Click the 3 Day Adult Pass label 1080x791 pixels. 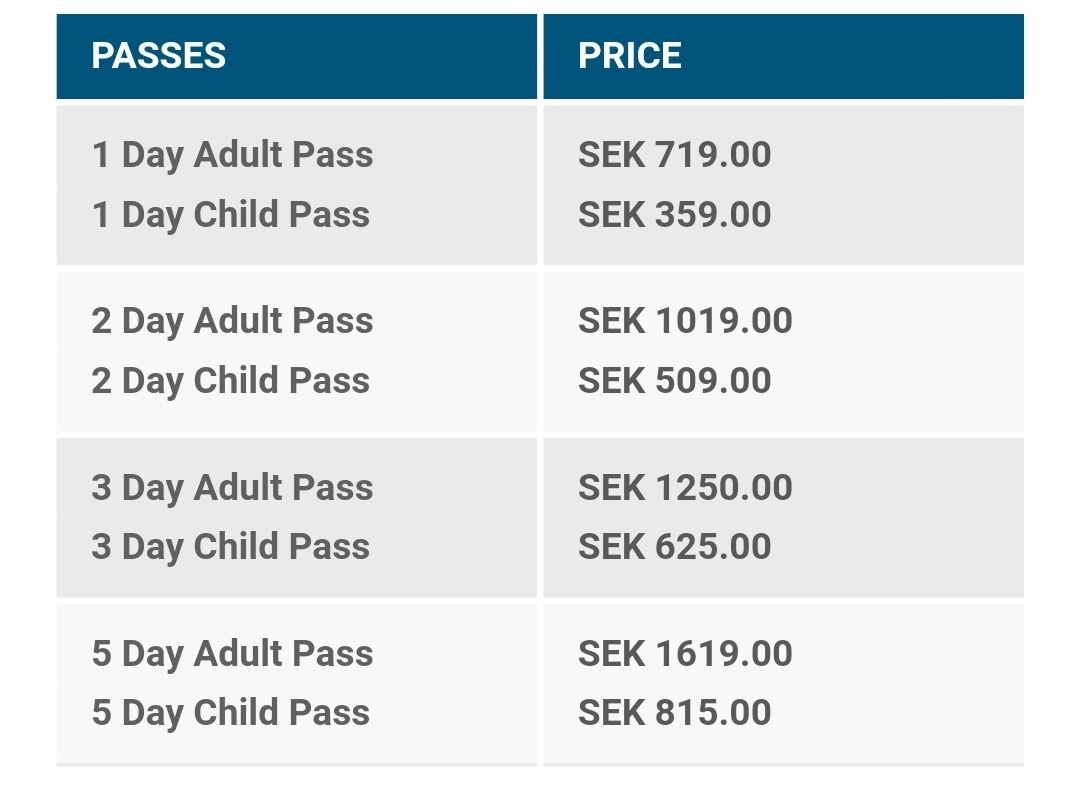click(x=232, y=488)
